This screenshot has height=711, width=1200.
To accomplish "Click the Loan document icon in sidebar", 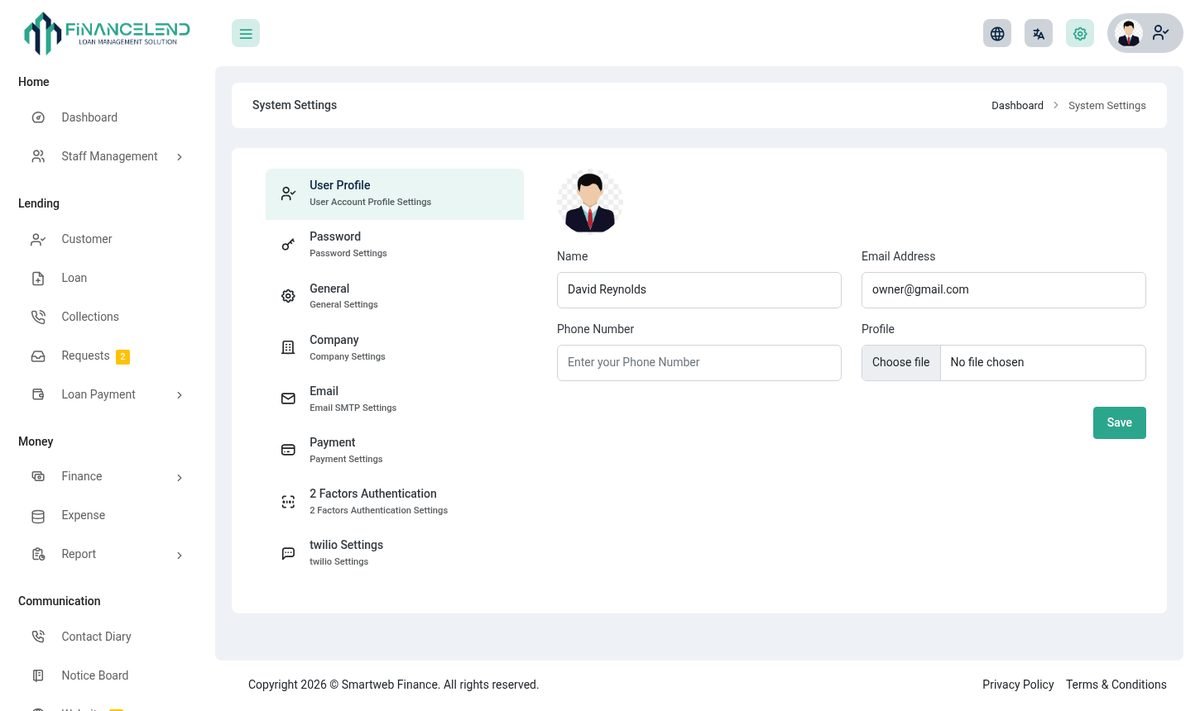I will click(x=38, y=279).
